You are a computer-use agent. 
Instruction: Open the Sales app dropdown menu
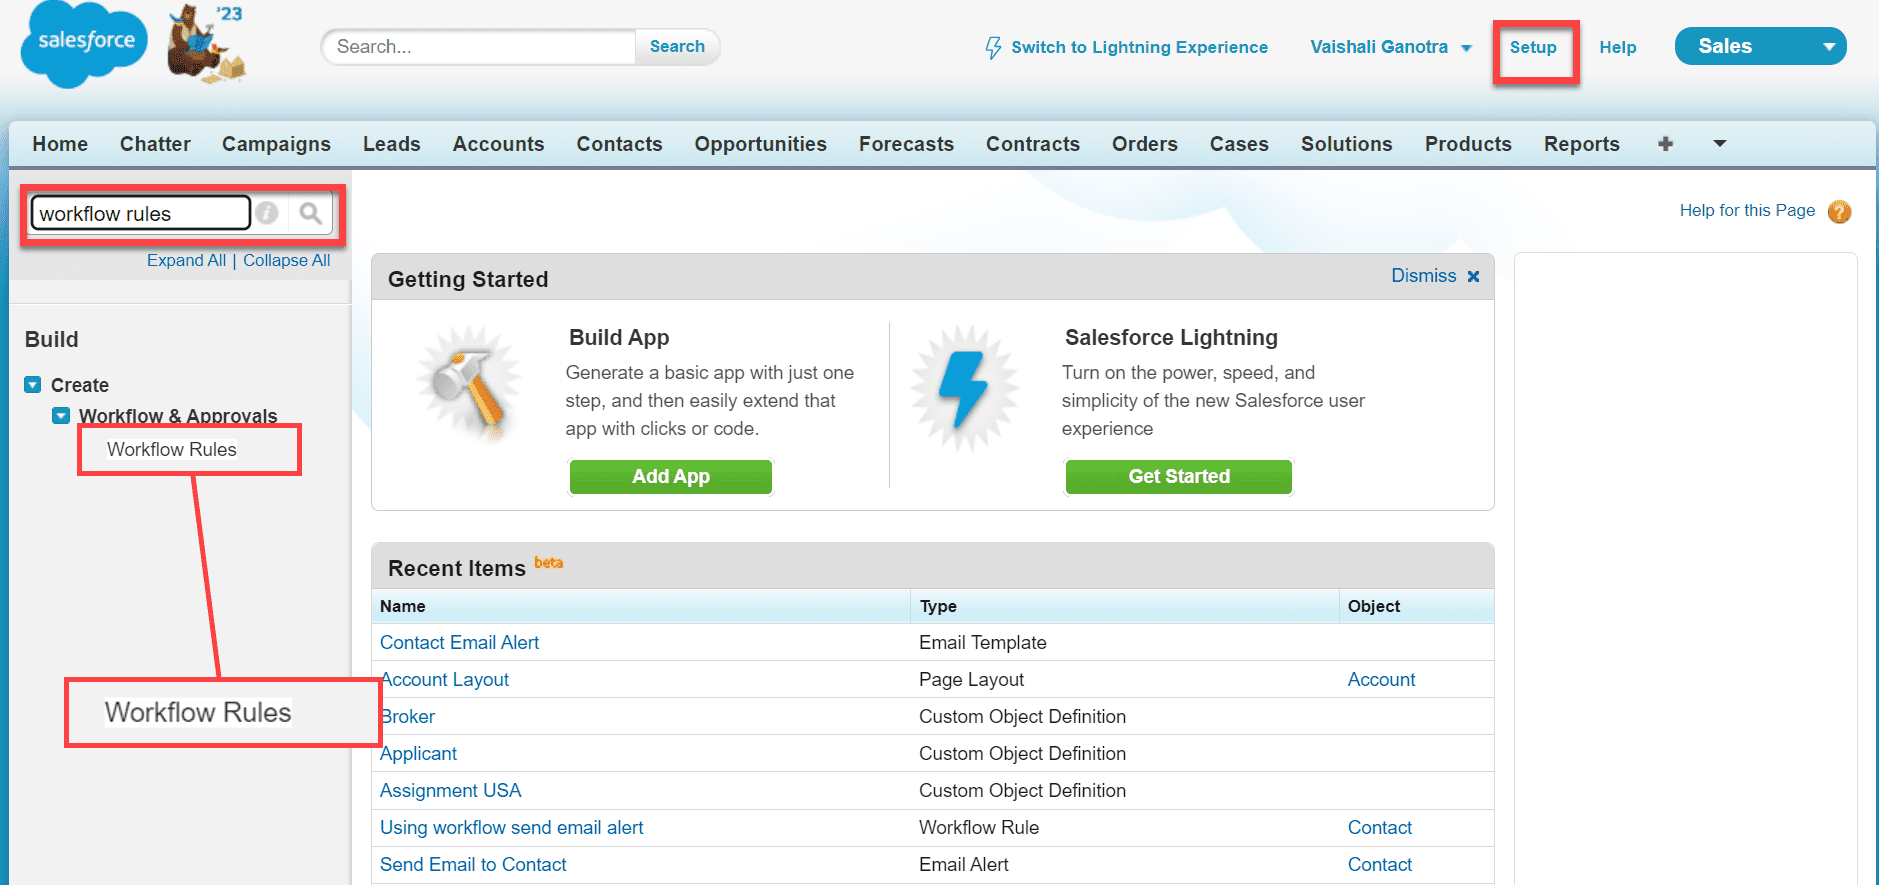(x=1760, y=46)
